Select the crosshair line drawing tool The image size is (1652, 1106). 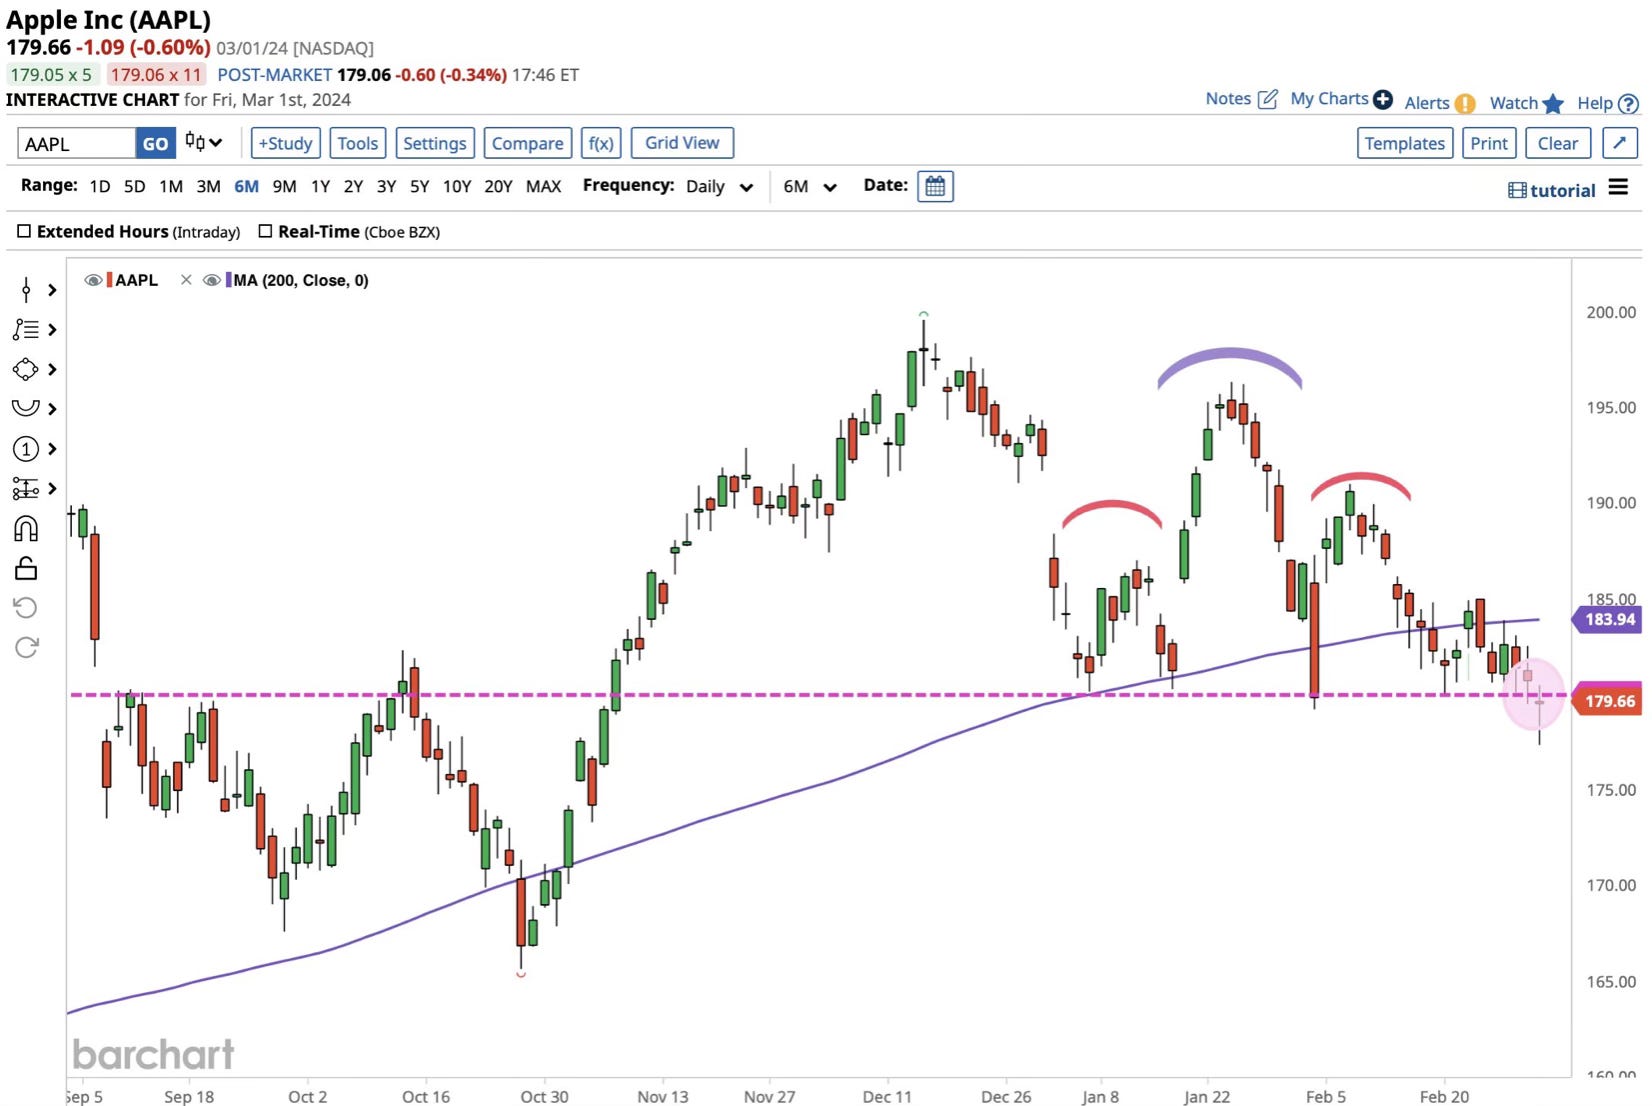click(x=26, y=290)
